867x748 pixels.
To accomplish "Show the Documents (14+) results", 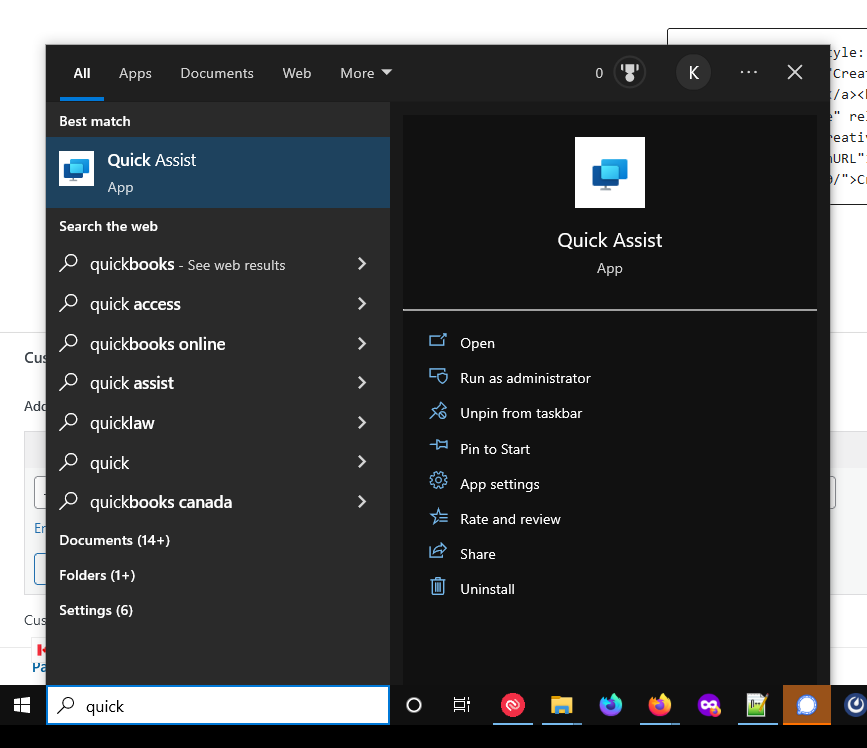I will [114, 540].
